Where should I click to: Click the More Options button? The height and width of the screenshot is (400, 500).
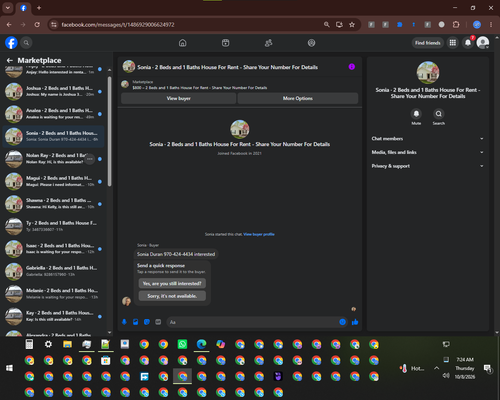[x=298, y=98]
